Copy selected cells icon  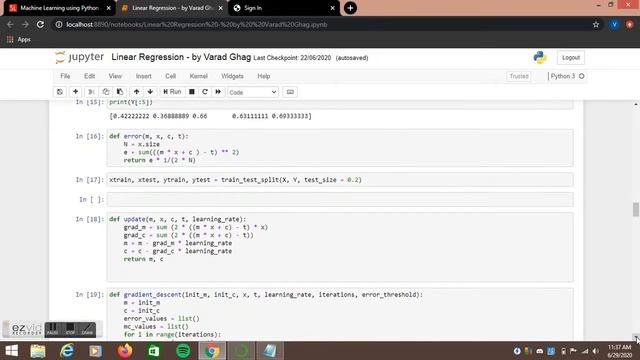tap(106, 92)
